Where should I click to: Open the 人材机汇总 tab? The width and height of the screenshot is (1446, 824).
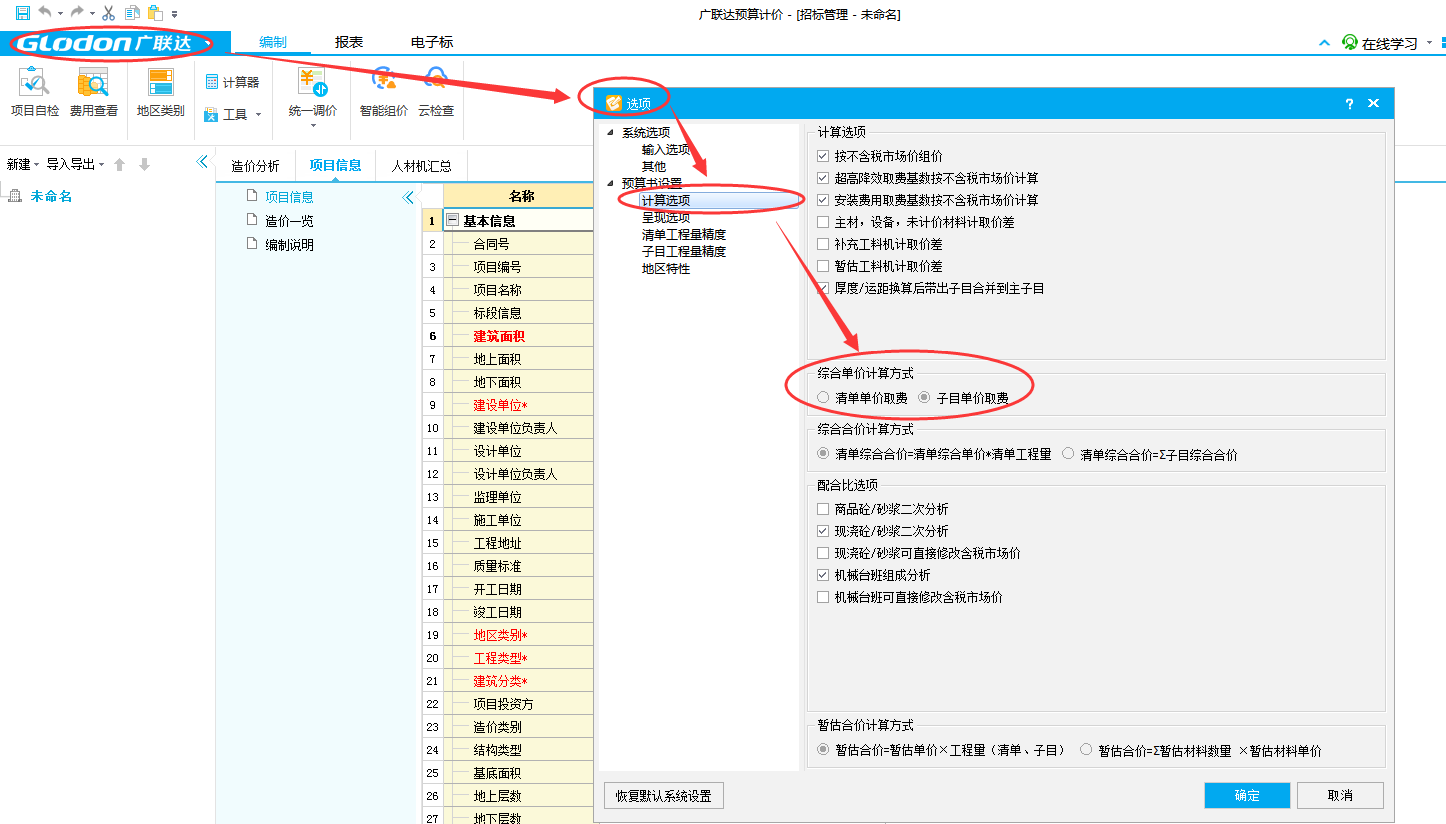pyautogui.click(x=421, y=166)
